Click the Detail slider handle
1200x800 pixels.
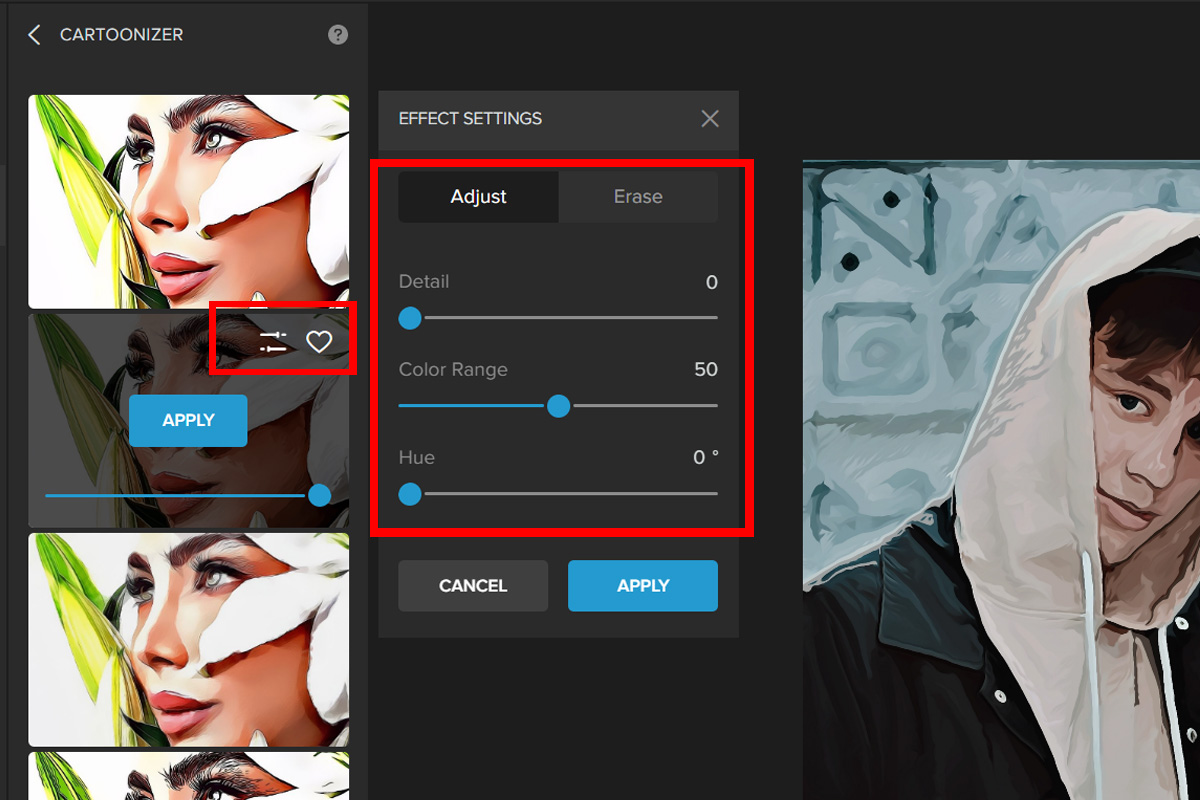coord(410,318)
